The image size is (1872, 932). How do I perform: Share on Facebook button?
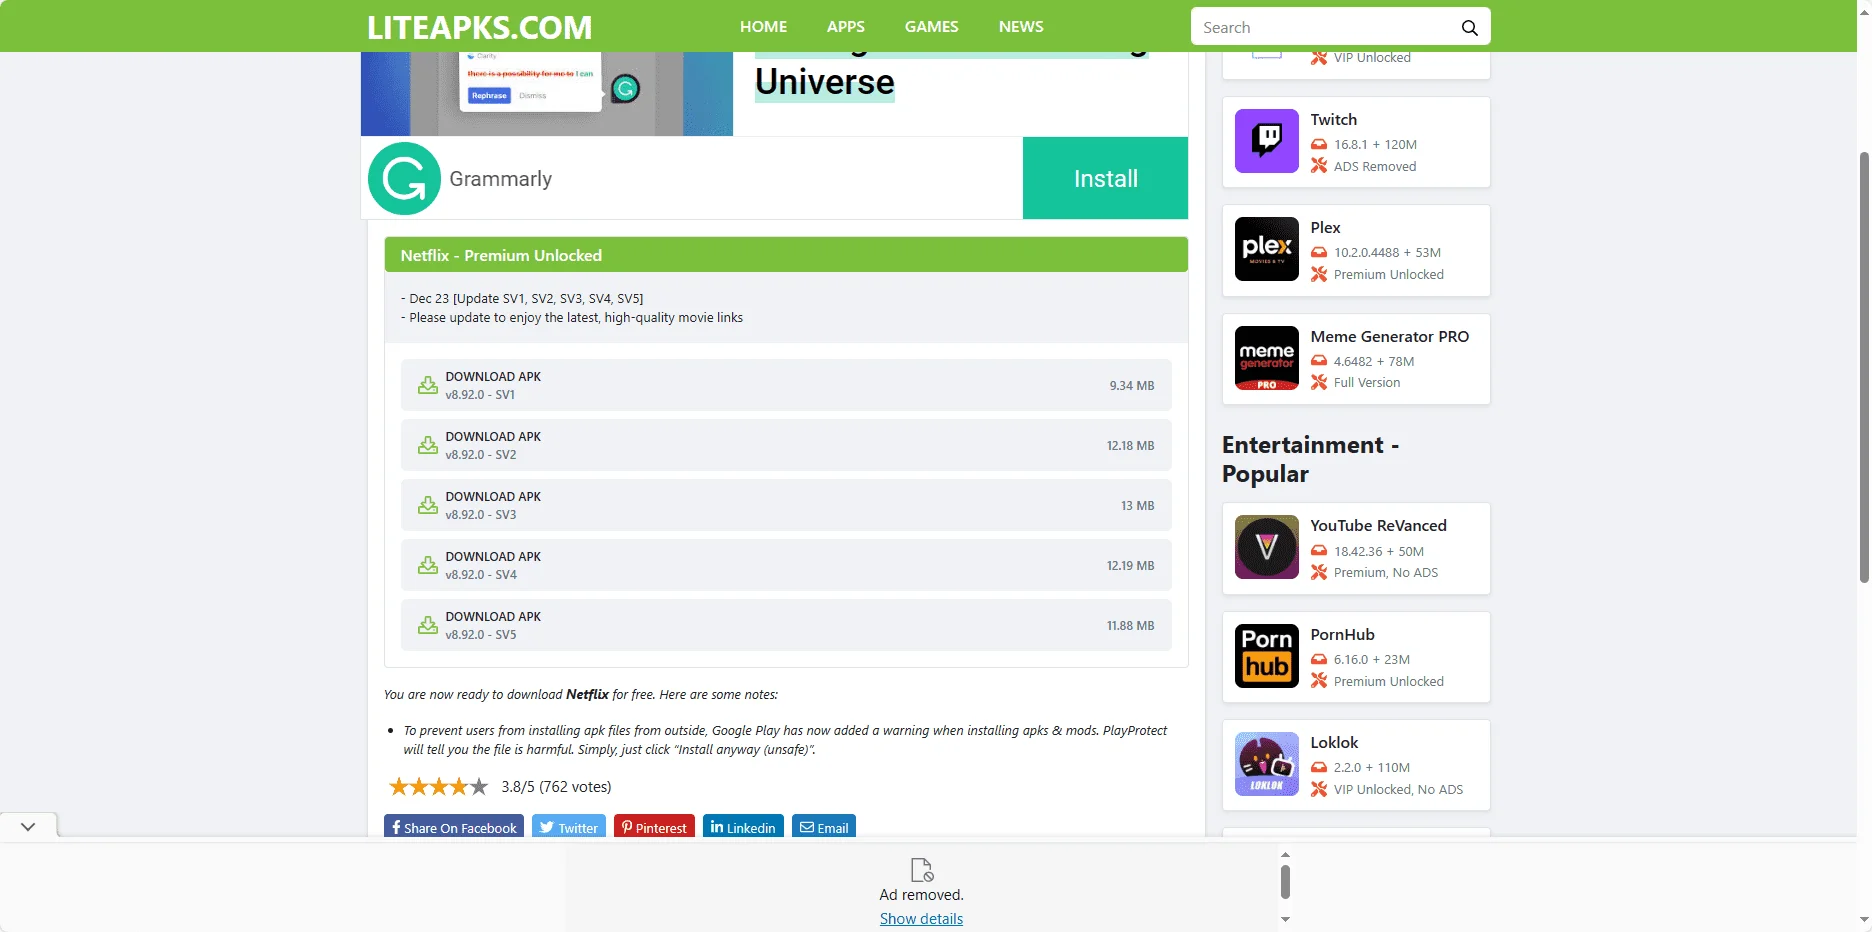point(454,827)
